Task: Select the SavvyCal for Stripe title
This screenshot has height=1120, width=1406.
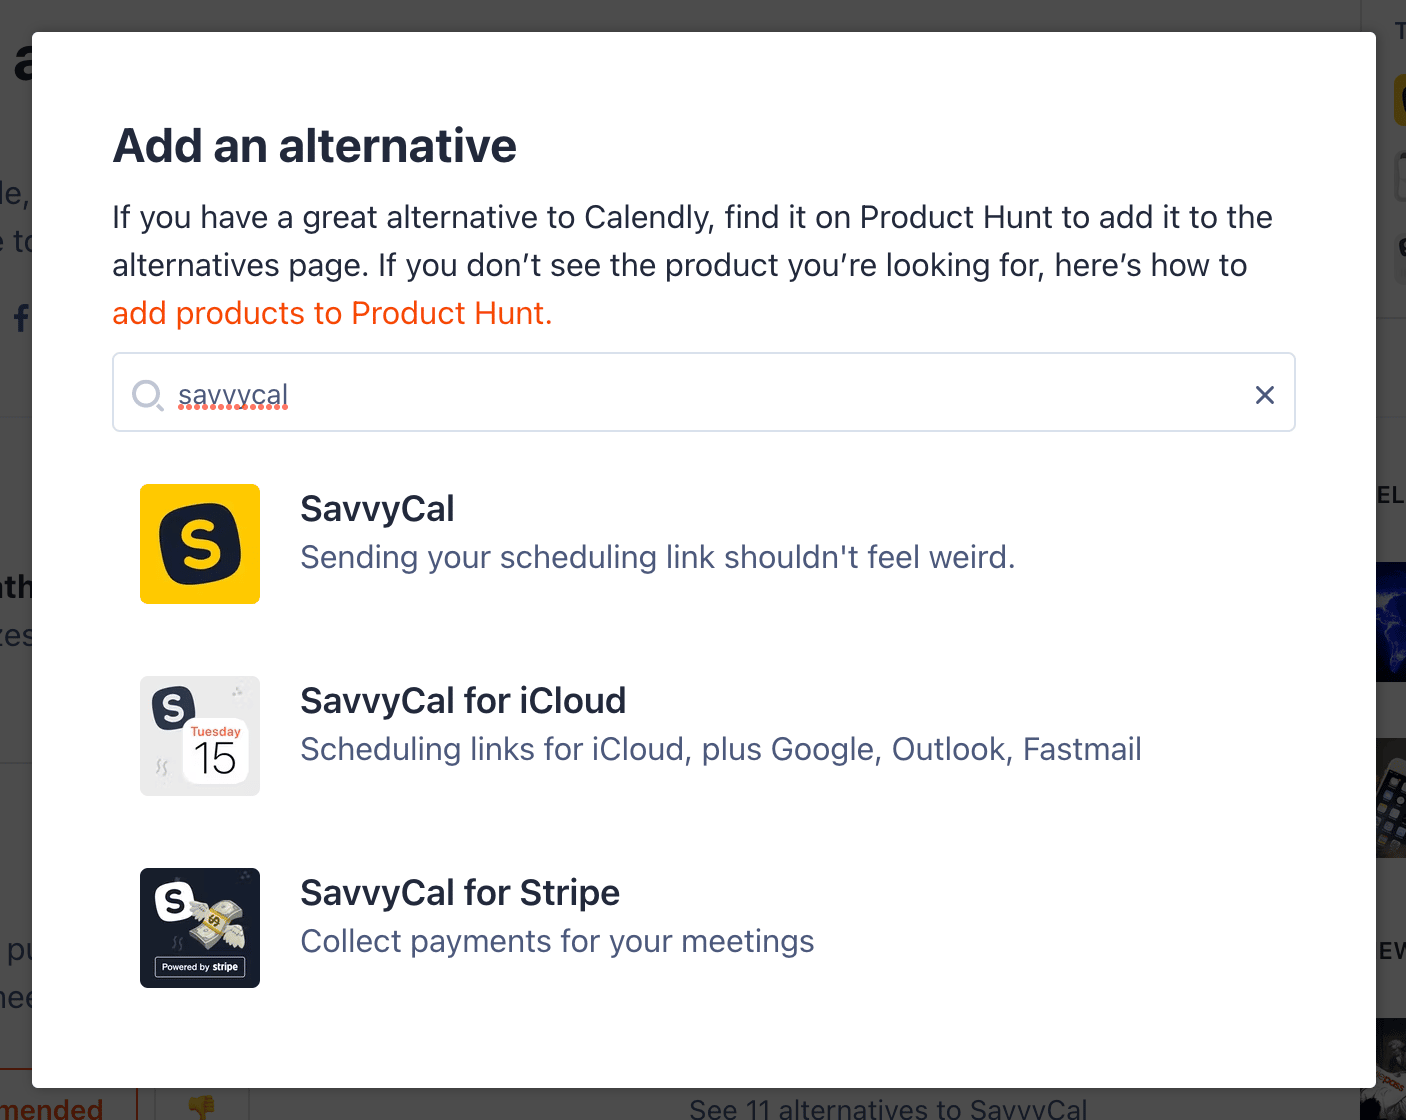Action: [x=460, y=893]
